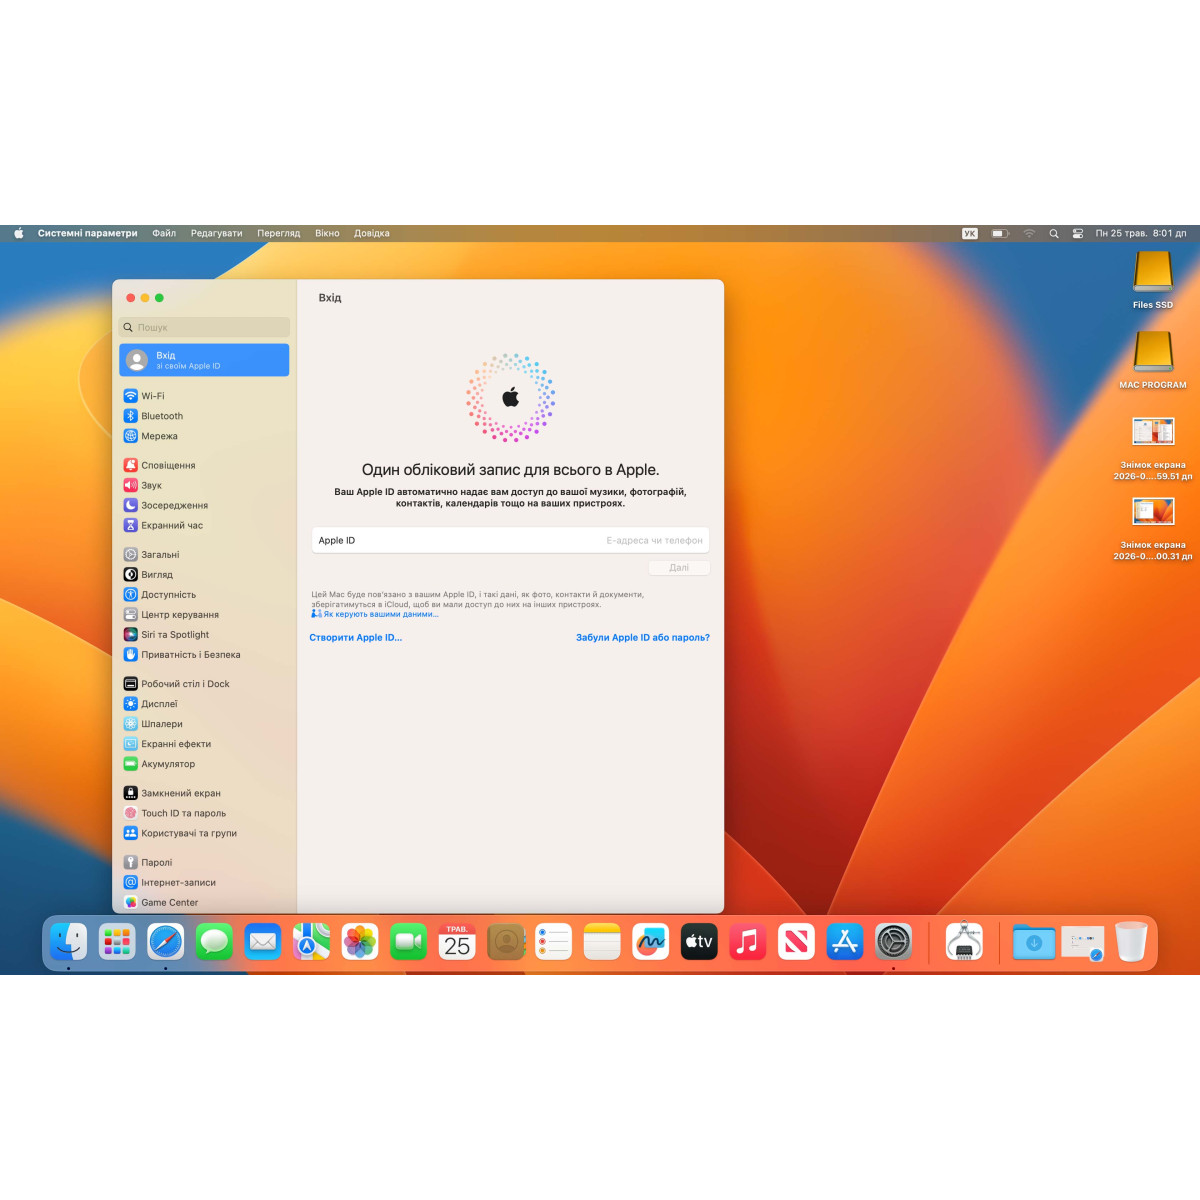This screenshot has height=1200, width=1200.
Task: Click the Wi-Fi menu bar icon
Action: [1029, 233]
